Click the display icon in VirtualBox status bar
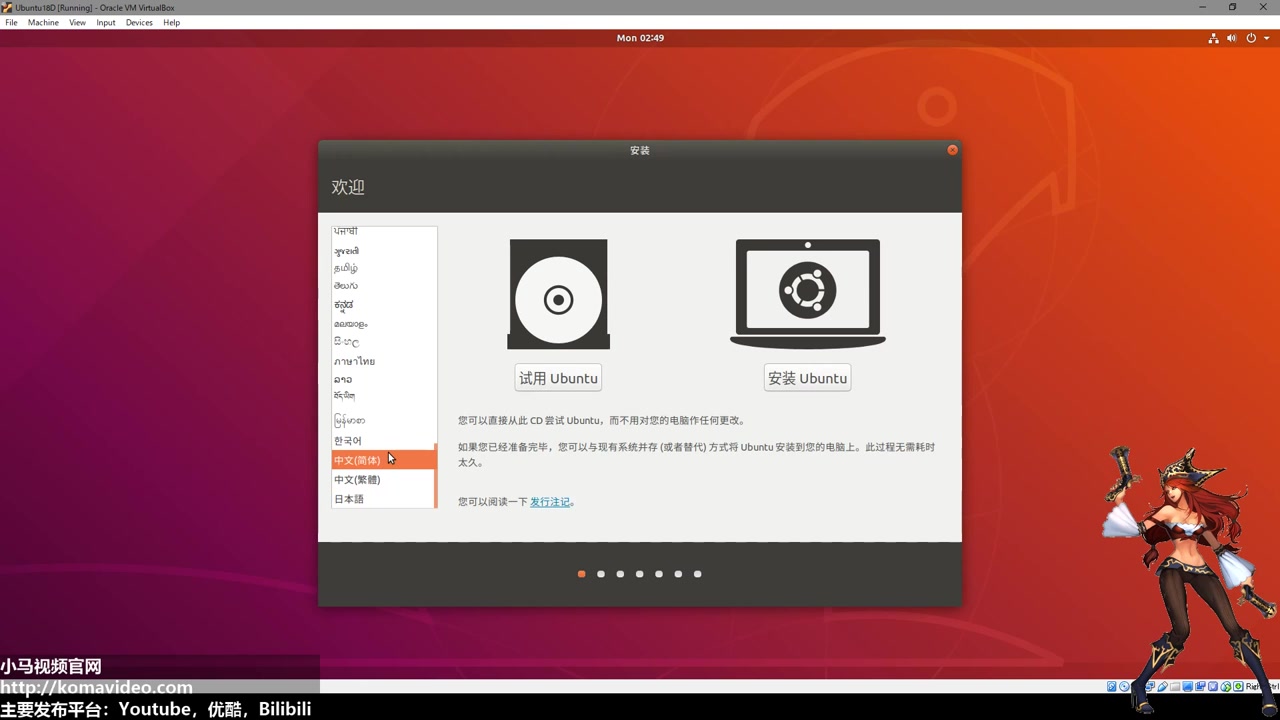The width and height of the screenshot is (1280, 720). (1187, 687)
